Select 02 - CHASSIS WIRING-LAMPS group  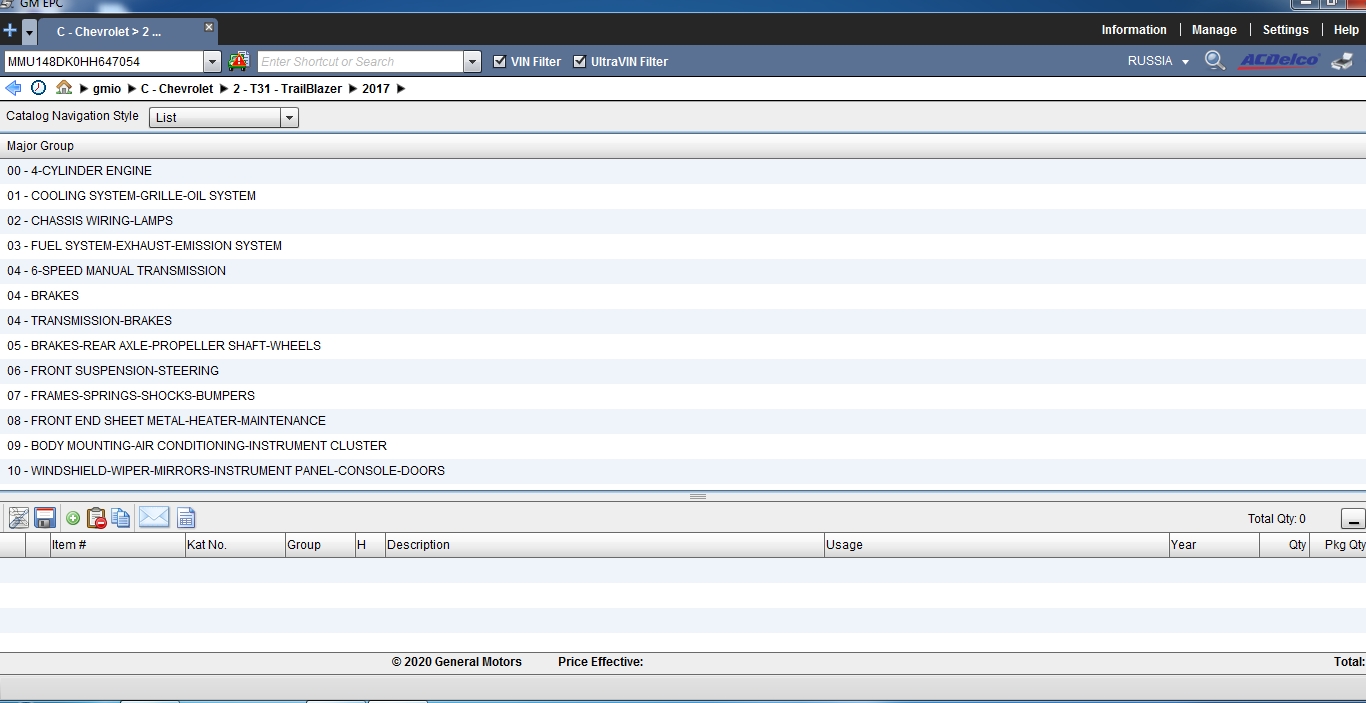683,221
